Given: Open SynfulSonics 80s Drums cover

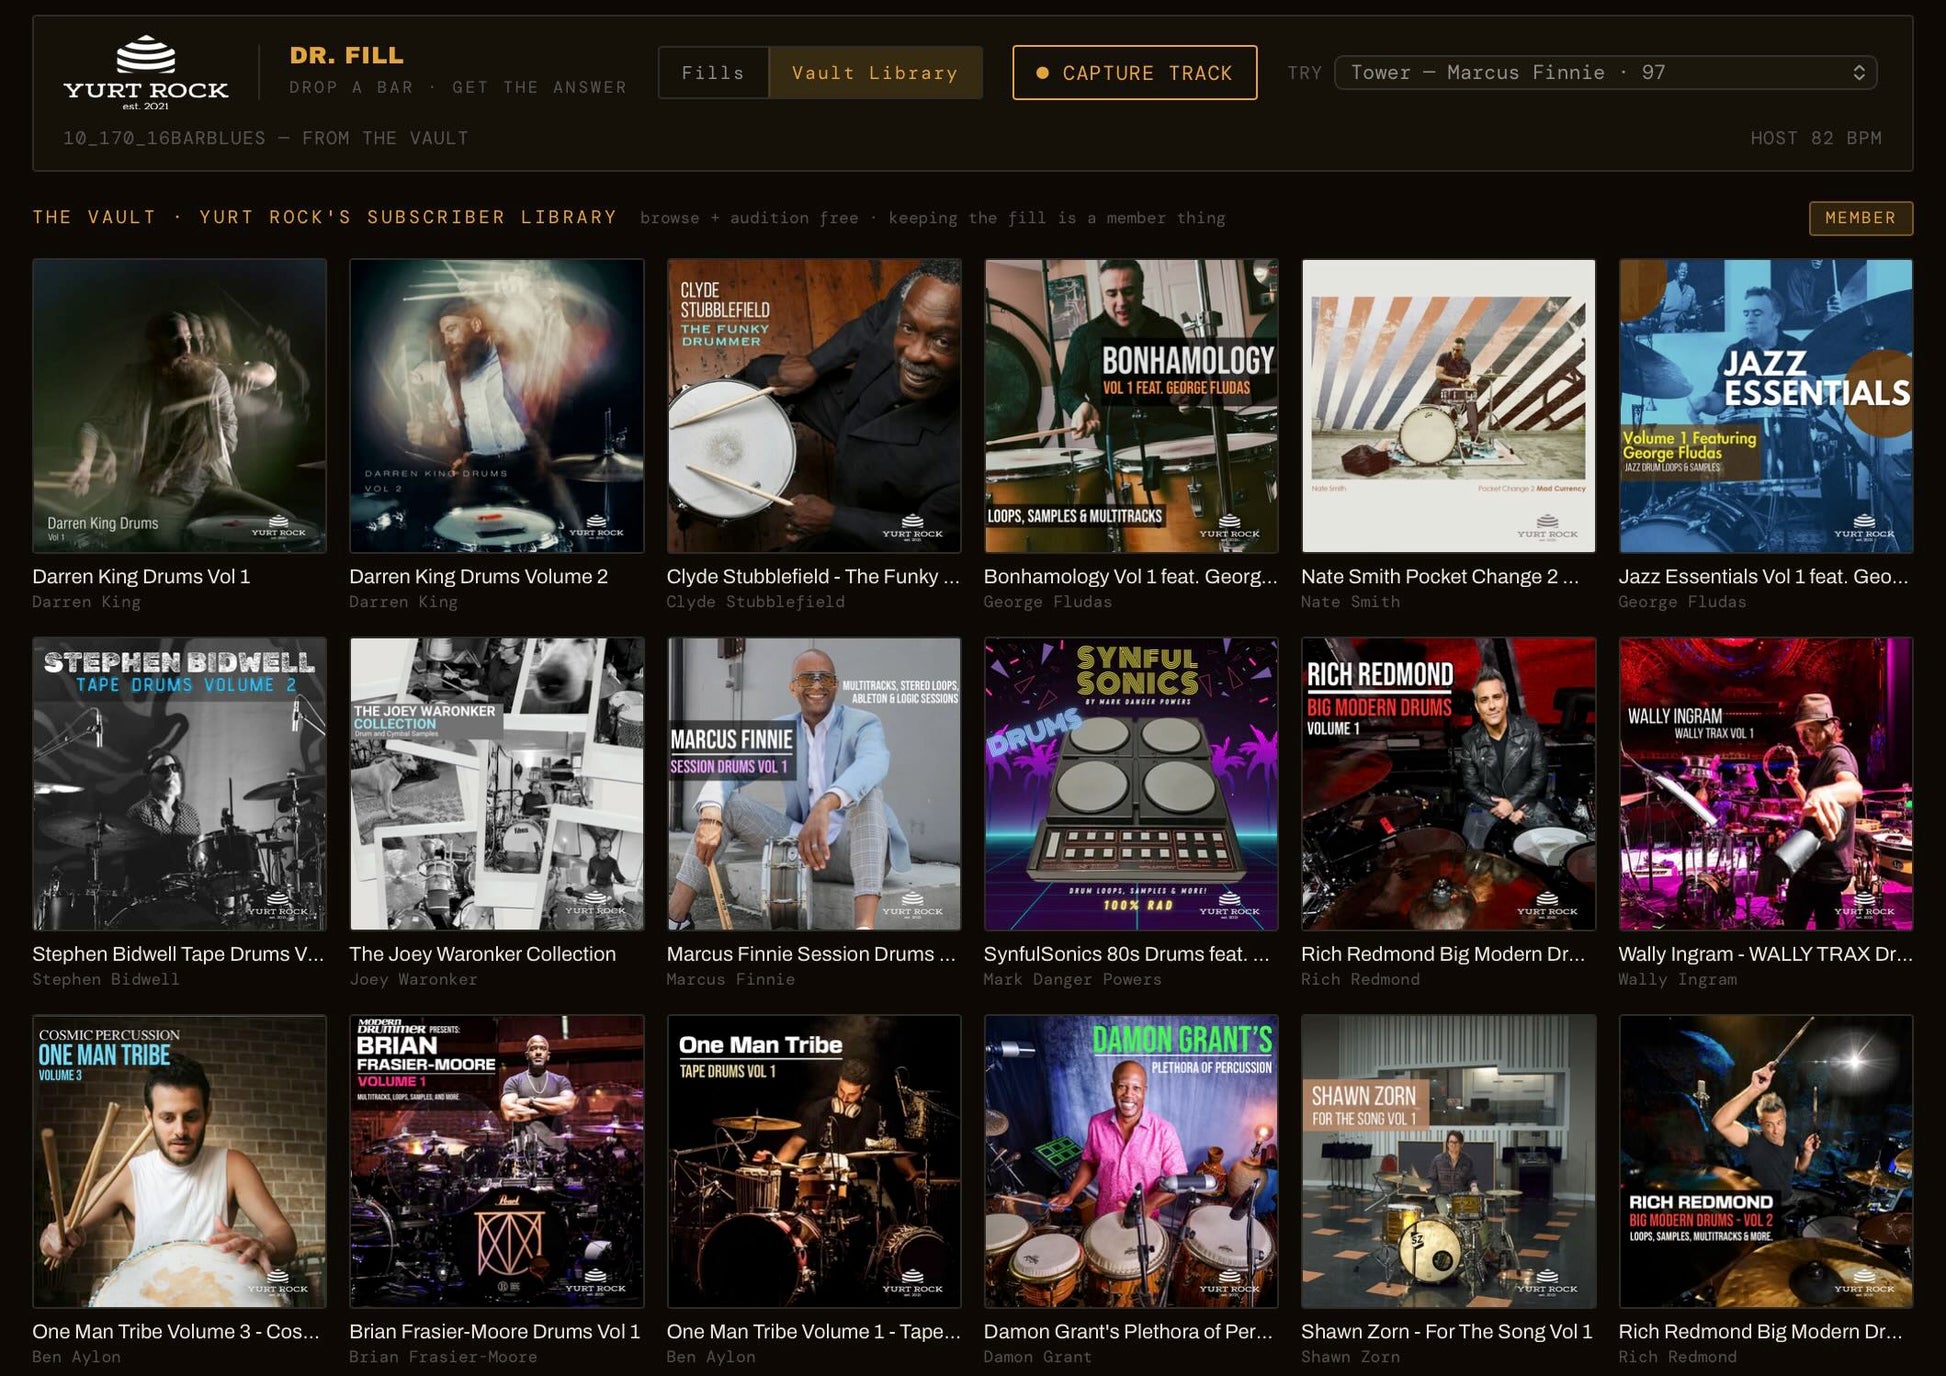Looking at the screenshot, I should click(x=1131, y=784).
